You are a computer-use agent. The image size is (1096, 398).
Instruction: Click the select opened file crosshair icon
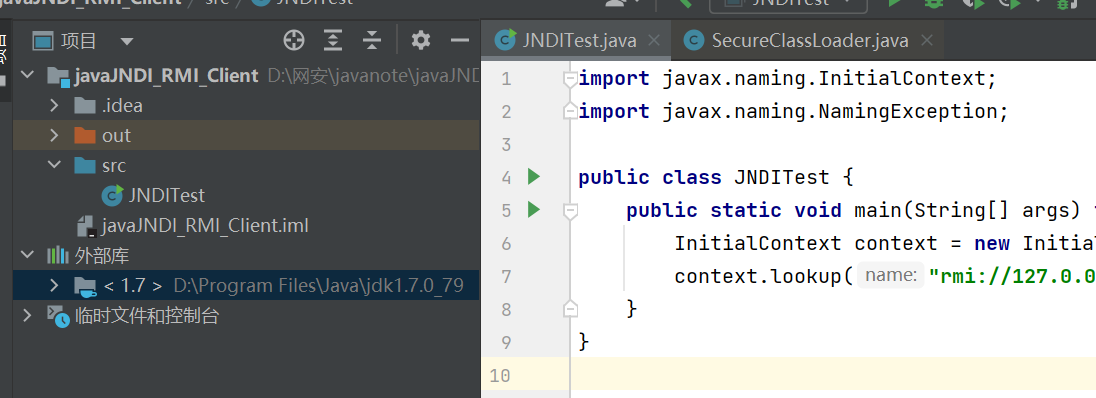click(294, 41)
